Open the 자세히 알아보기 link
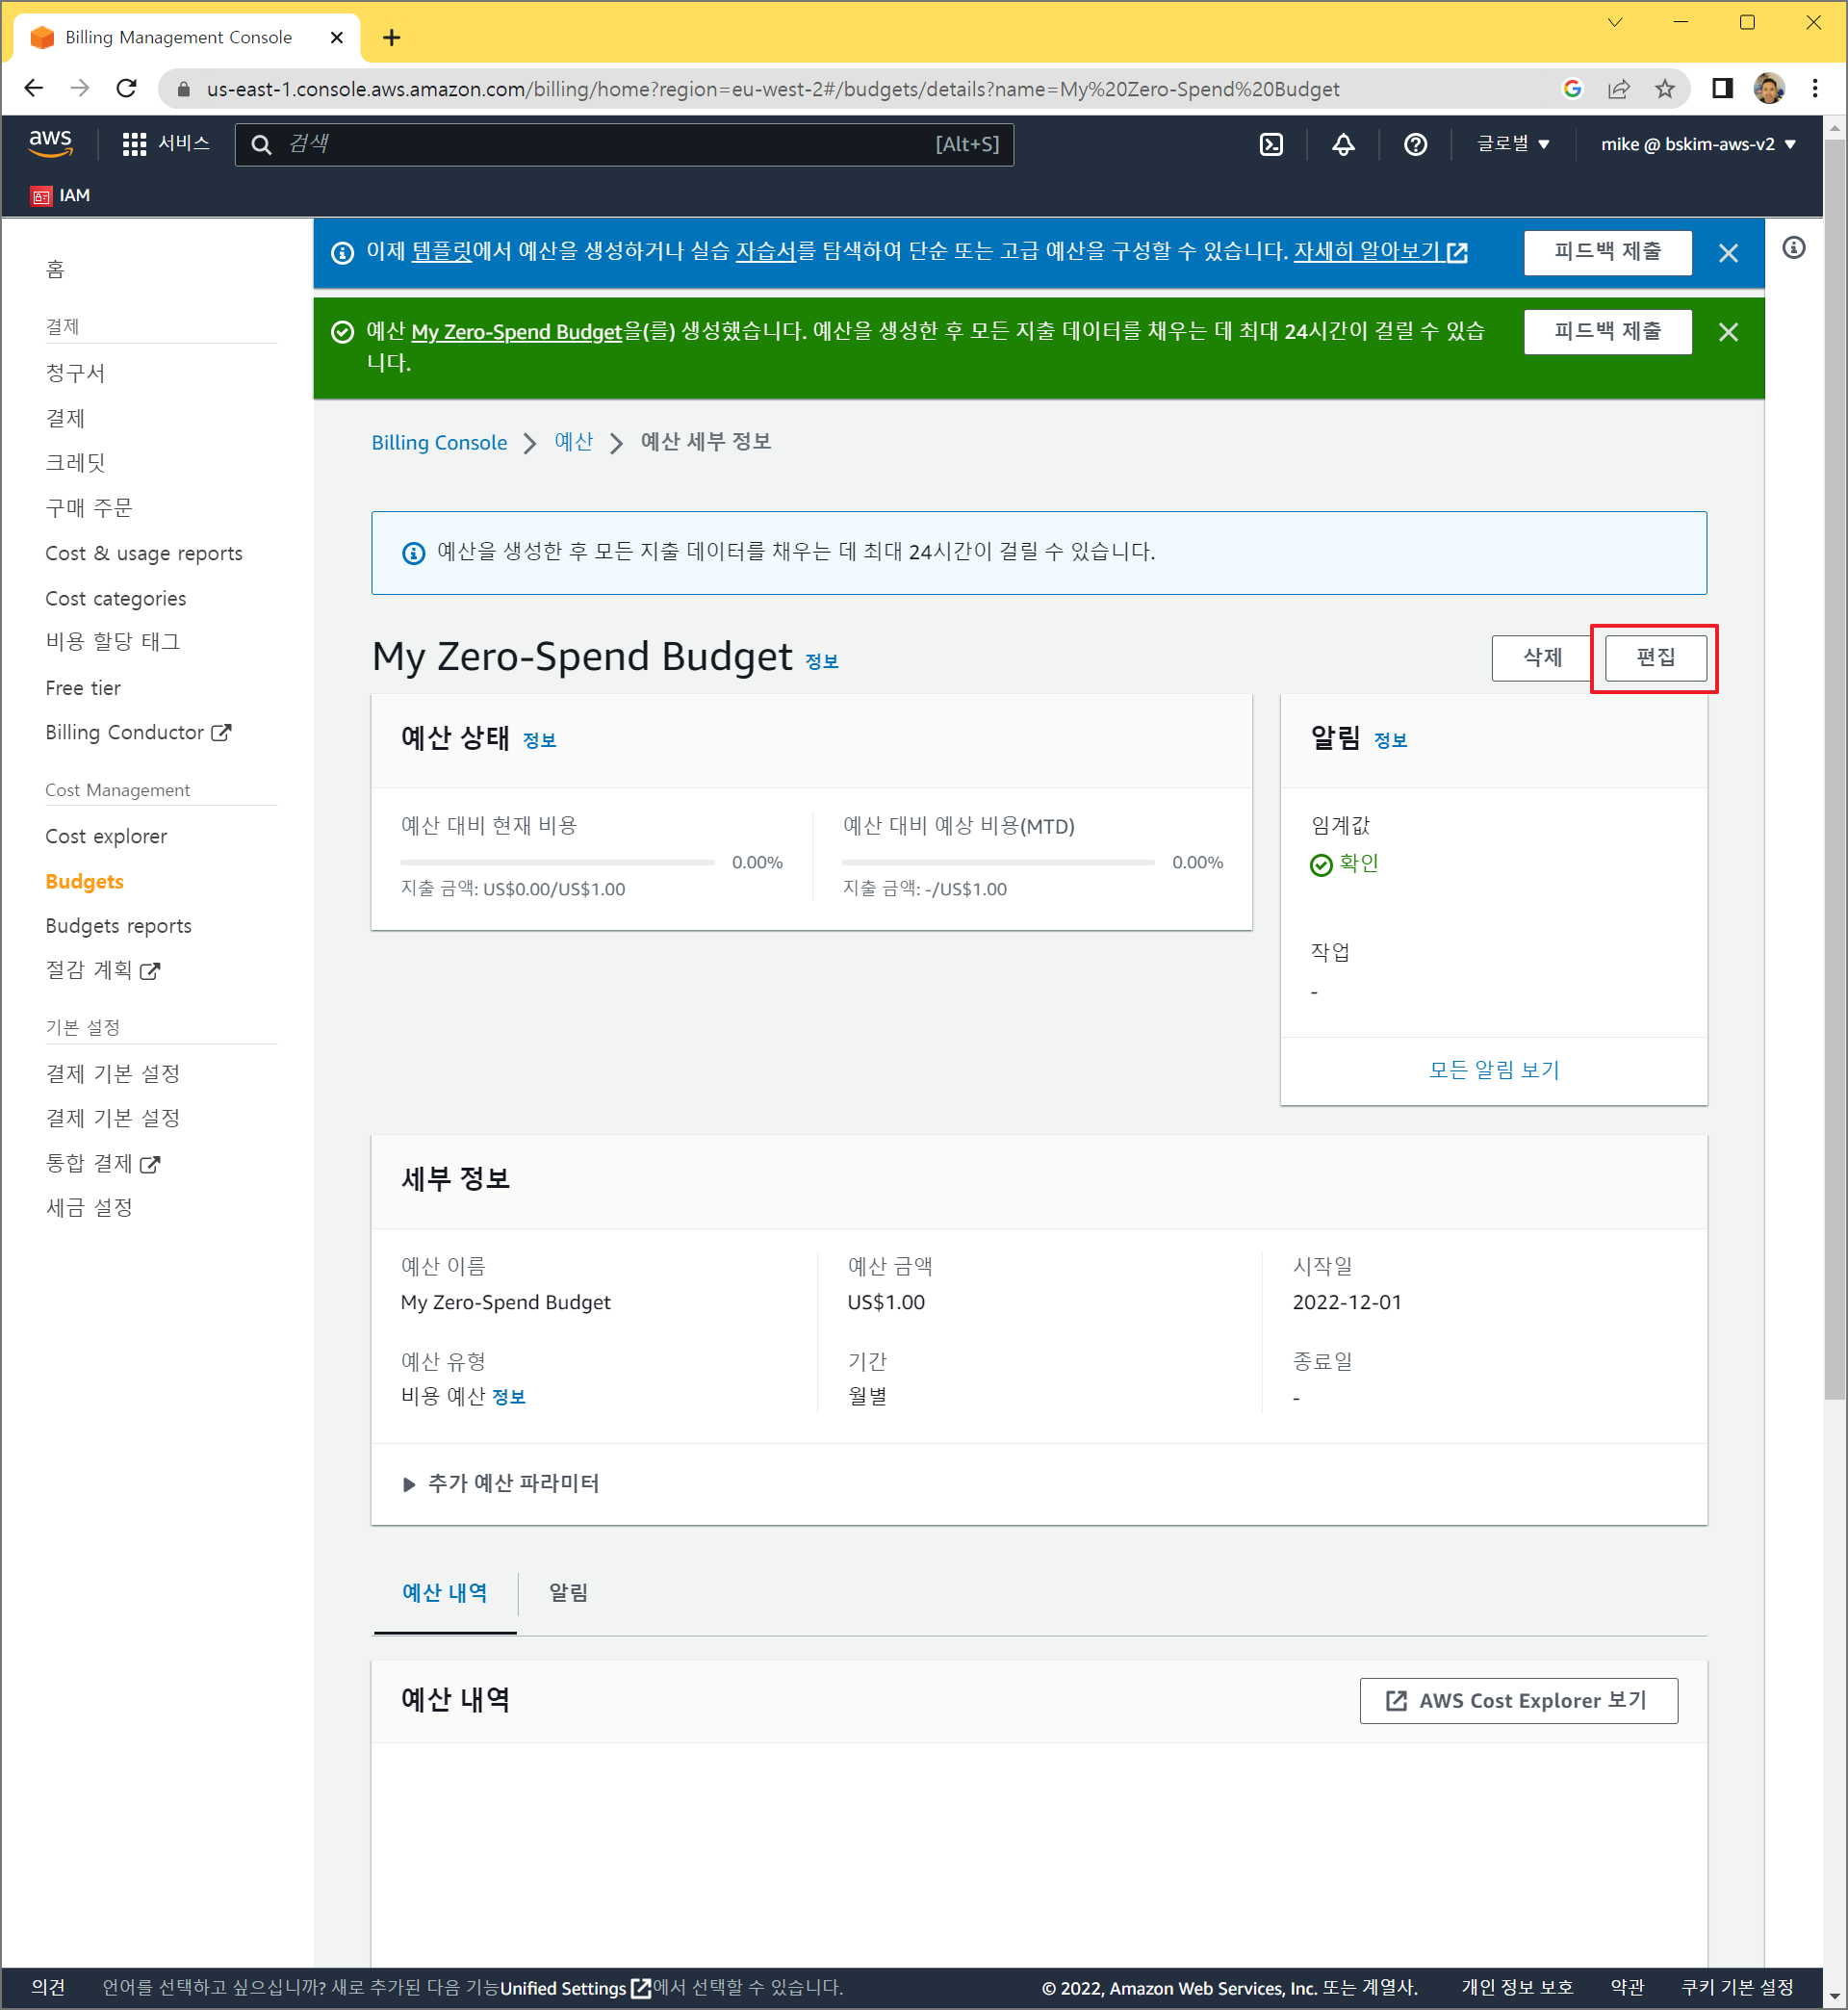The image size is (1848, 2010). click(1380, 251)
